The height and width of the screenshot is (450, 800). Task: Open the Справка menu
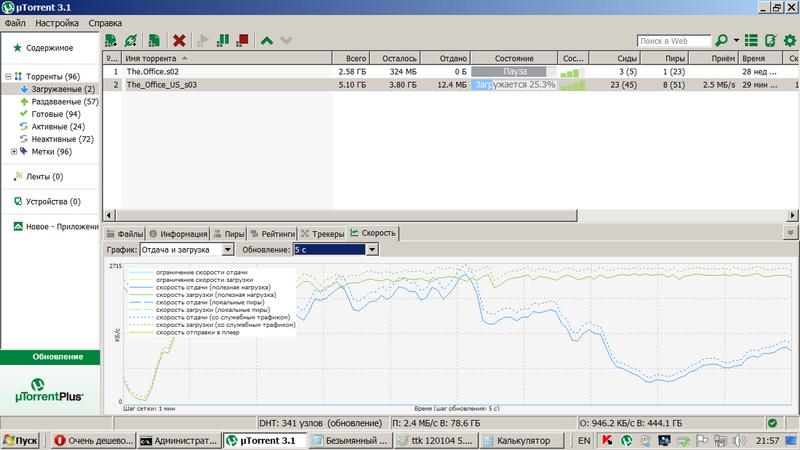(x=105, y=23)
